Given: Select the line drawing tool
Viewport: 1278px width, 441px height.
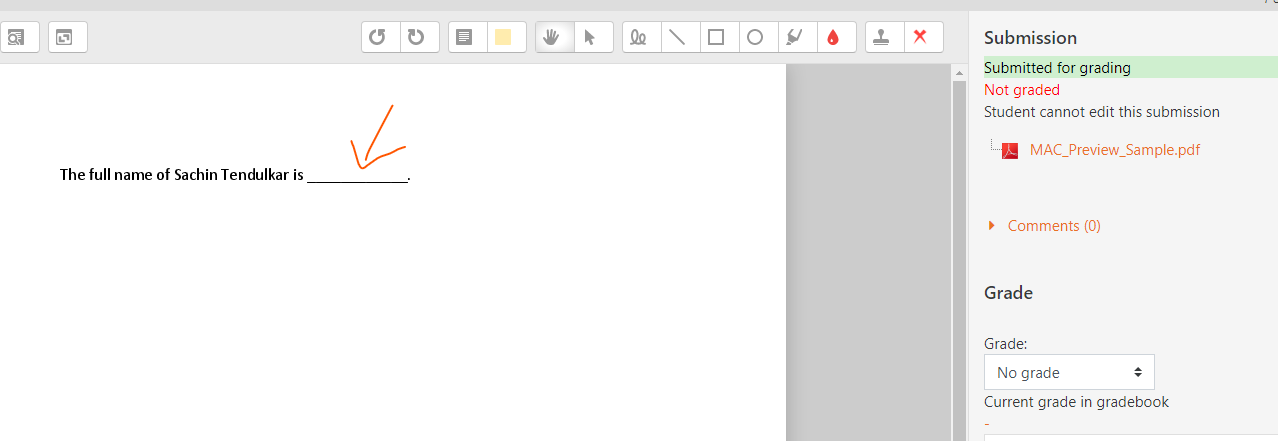Looking at the screenshot, I should coord(678,38).
